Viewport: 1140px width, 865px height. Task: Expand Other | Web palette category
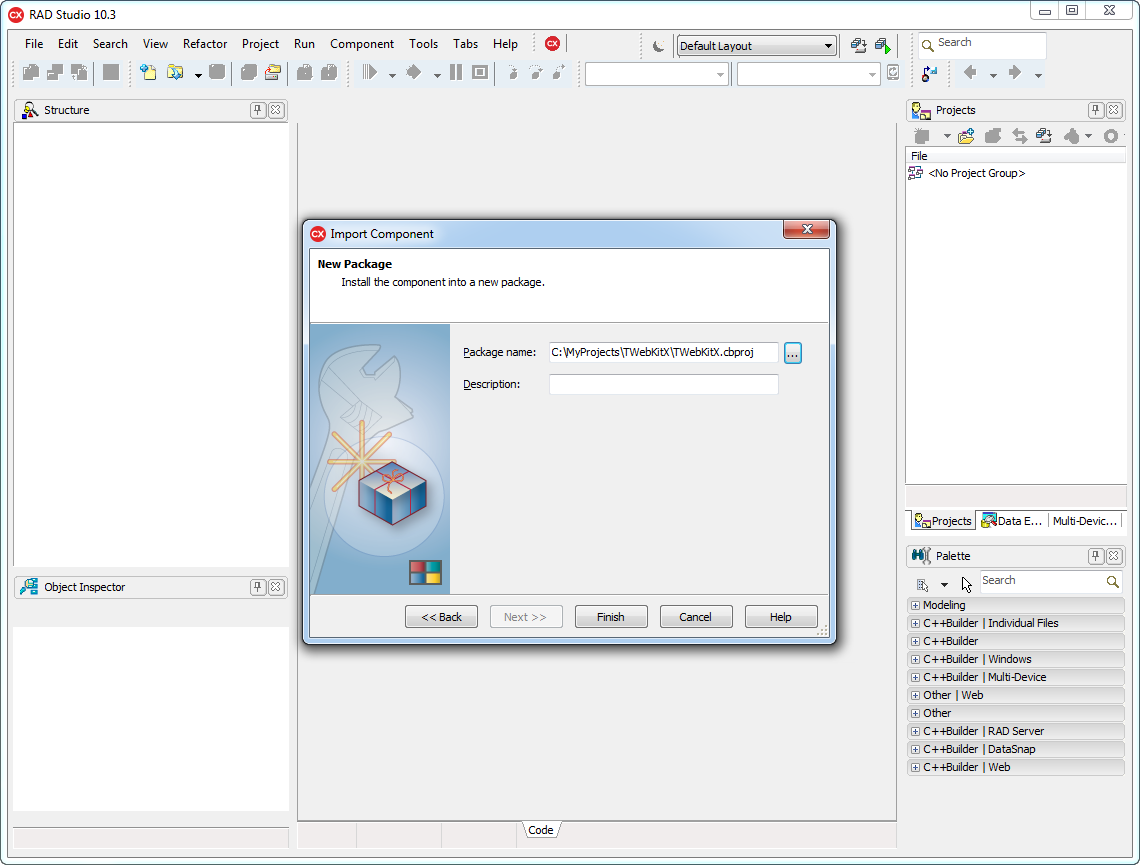(x=915, y=696)
